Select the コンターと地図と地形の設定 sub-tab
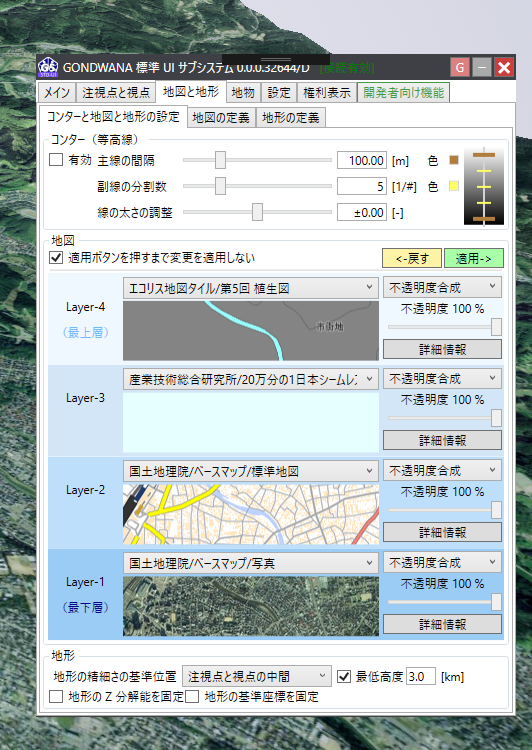Viewport: 532px width, 750px height. click(x=113, y=117)
